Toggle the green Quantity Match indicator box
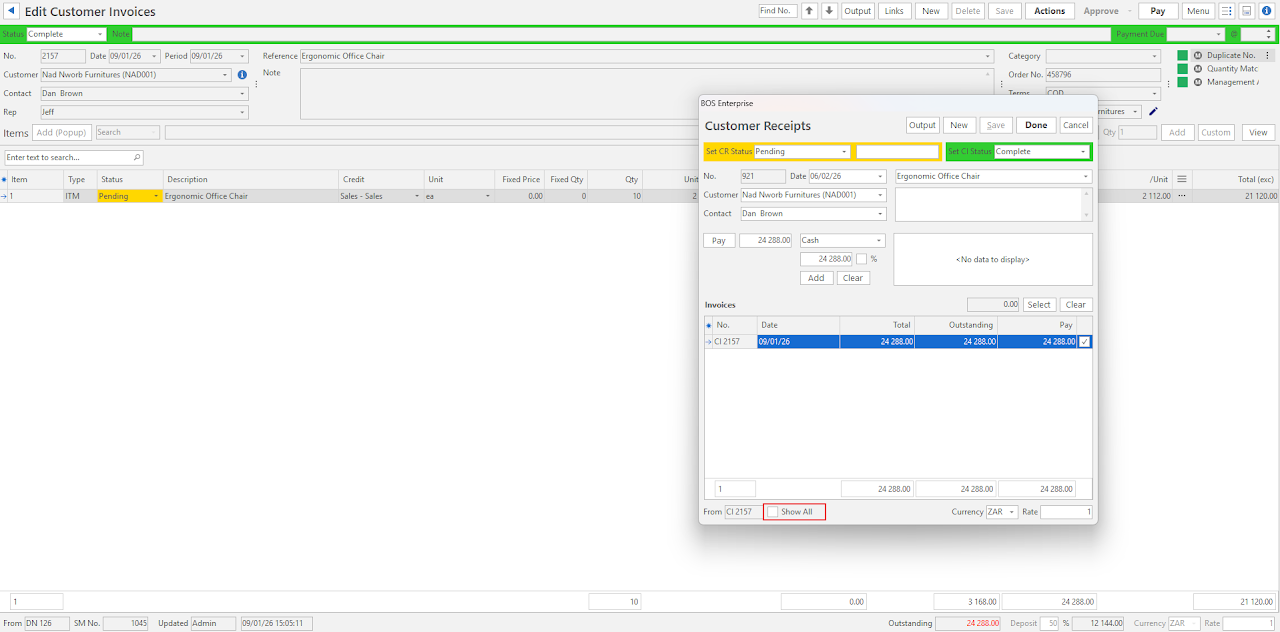The height and width of the screenshot is (632, 1280). click(x=1182, y=69)
